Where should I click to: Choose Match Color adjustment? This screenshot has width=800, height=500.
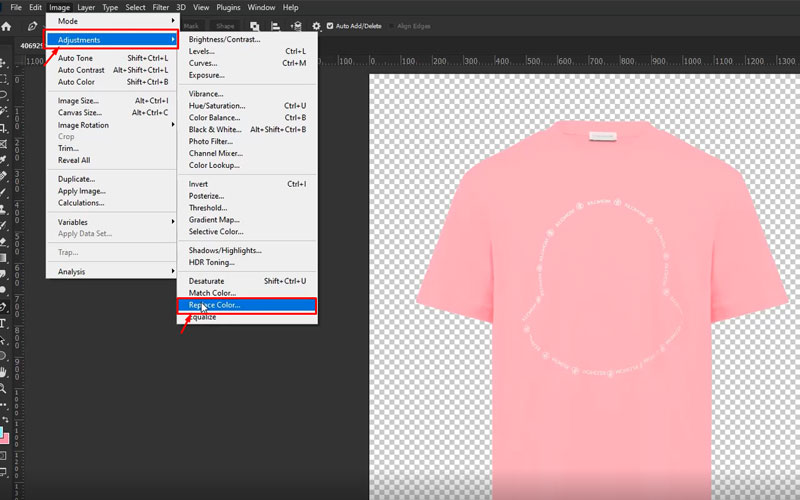click(x=247, y=293)
